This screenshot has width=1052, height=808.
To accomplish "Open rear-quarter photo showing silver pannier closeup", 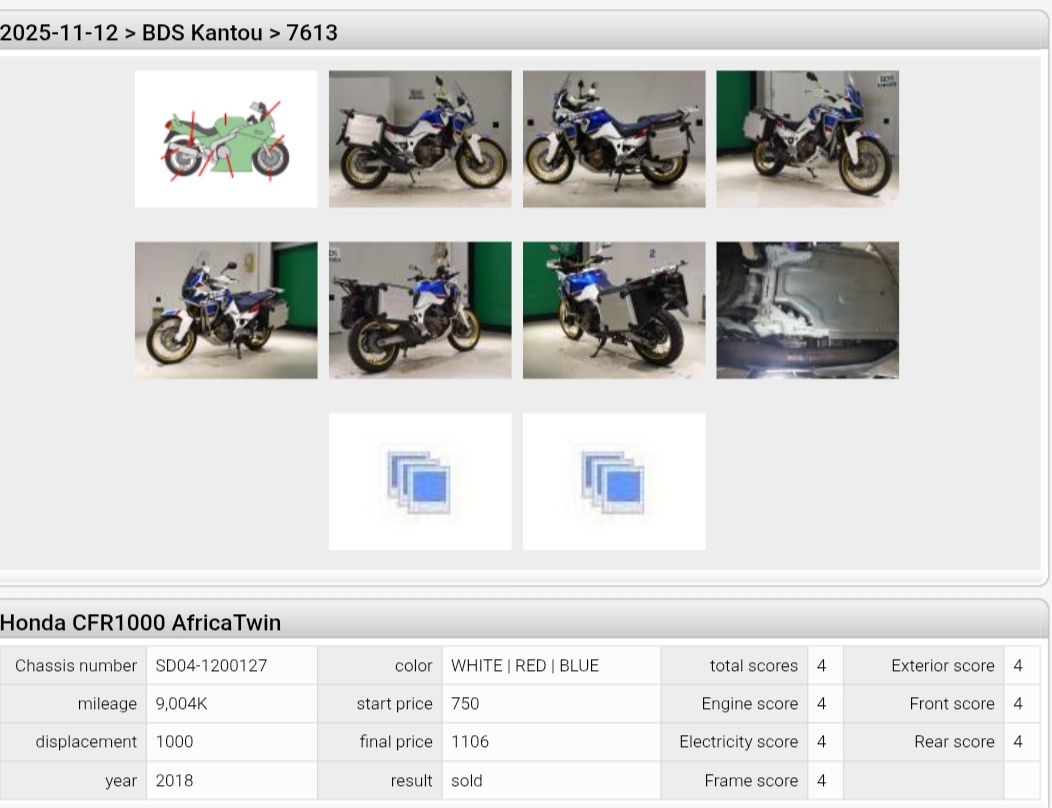I will (613, 310).
